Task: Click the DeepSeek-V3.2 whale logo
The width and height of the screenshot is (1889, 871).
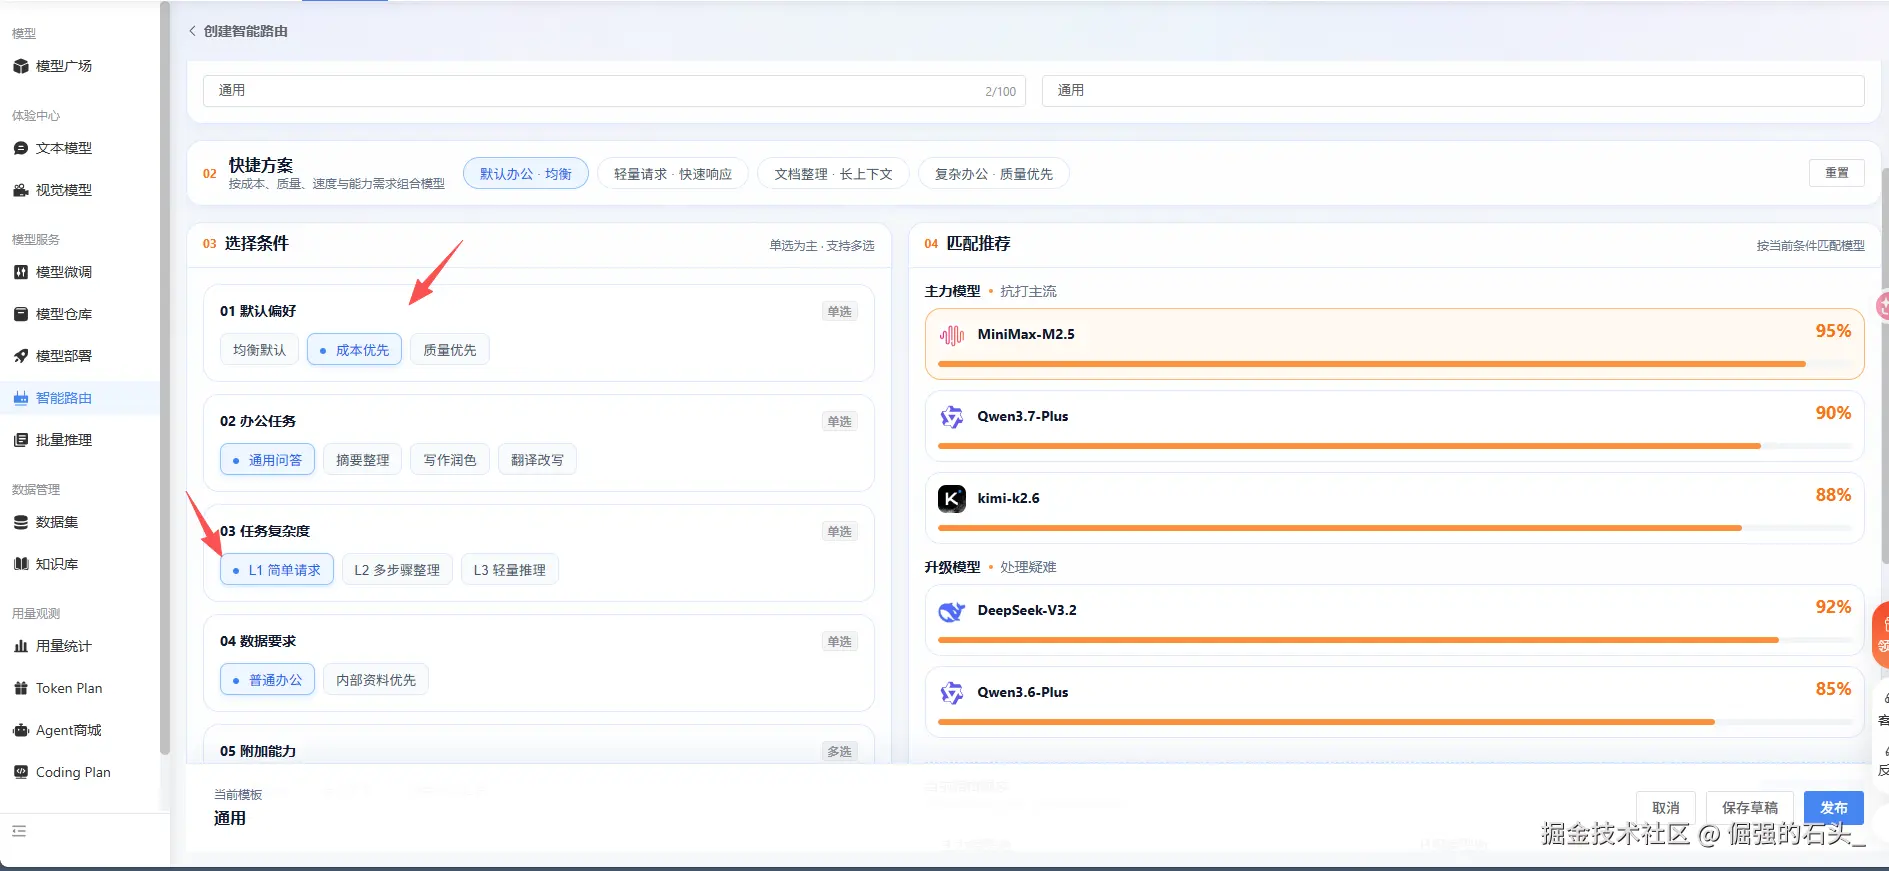Action: (x=952, y=611)
